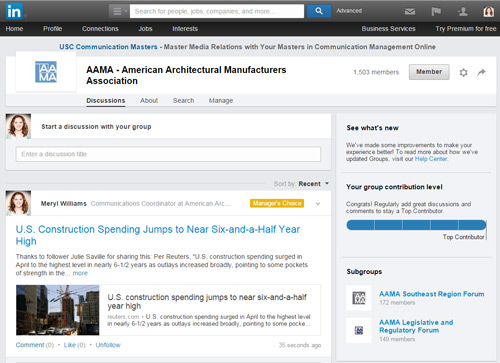Click the blue search magnifier button

click(x=319, y=11)
